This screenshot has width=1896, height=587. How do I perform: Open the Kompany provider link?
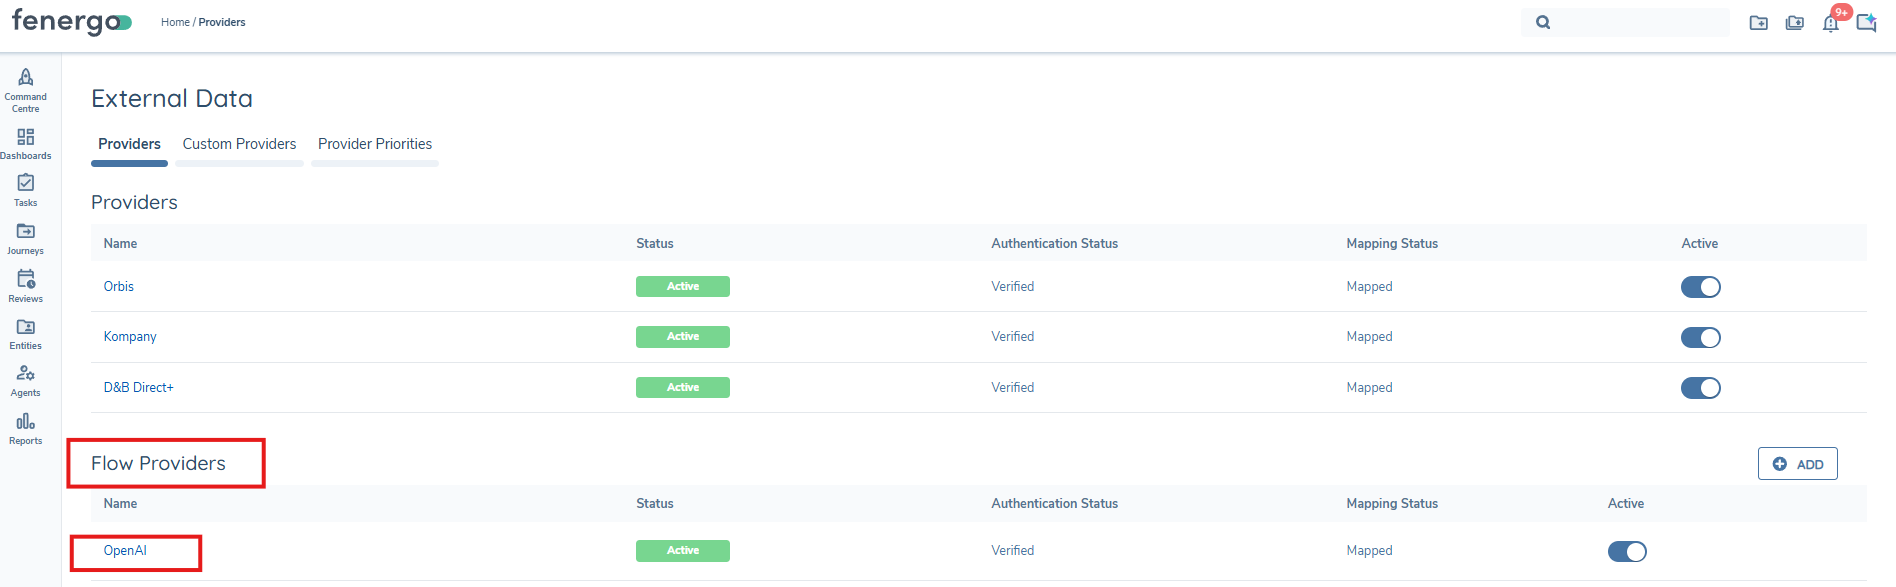(x=130, y=336)
